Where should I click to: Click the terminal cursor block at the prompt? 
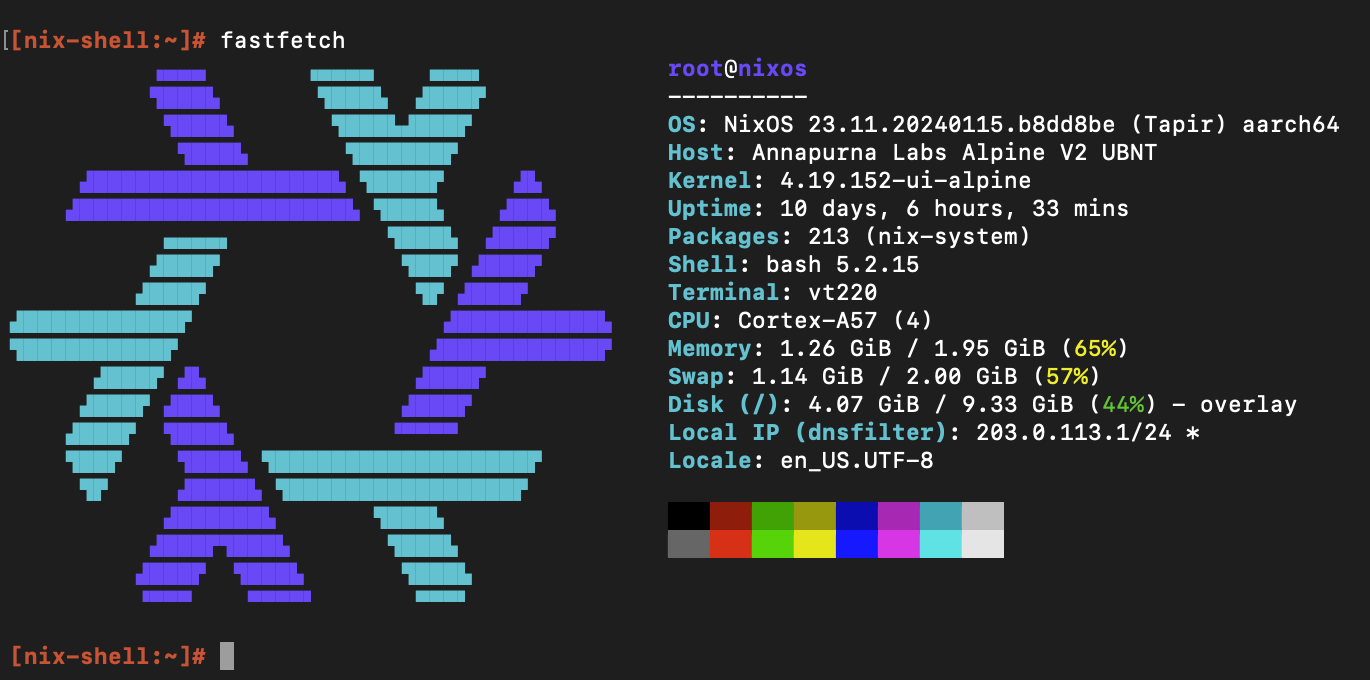pos(227,656)
